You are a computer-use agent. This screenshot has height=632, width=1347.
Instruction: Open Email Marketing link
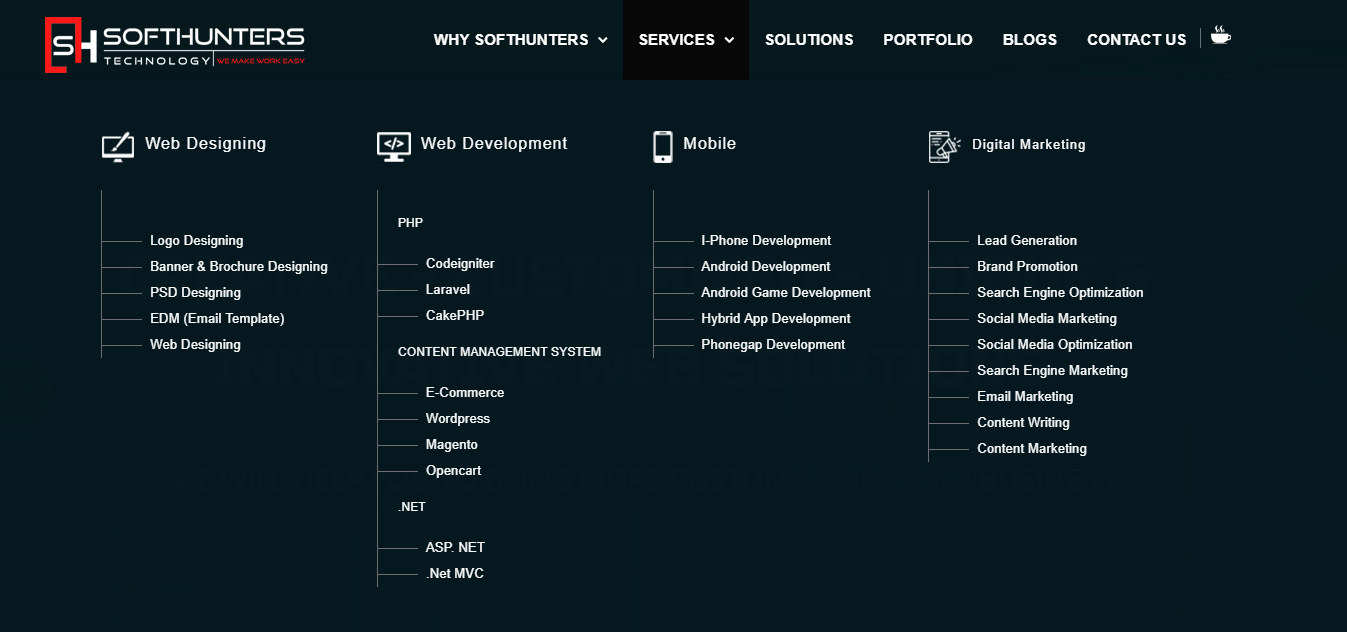click(1025, 397)
